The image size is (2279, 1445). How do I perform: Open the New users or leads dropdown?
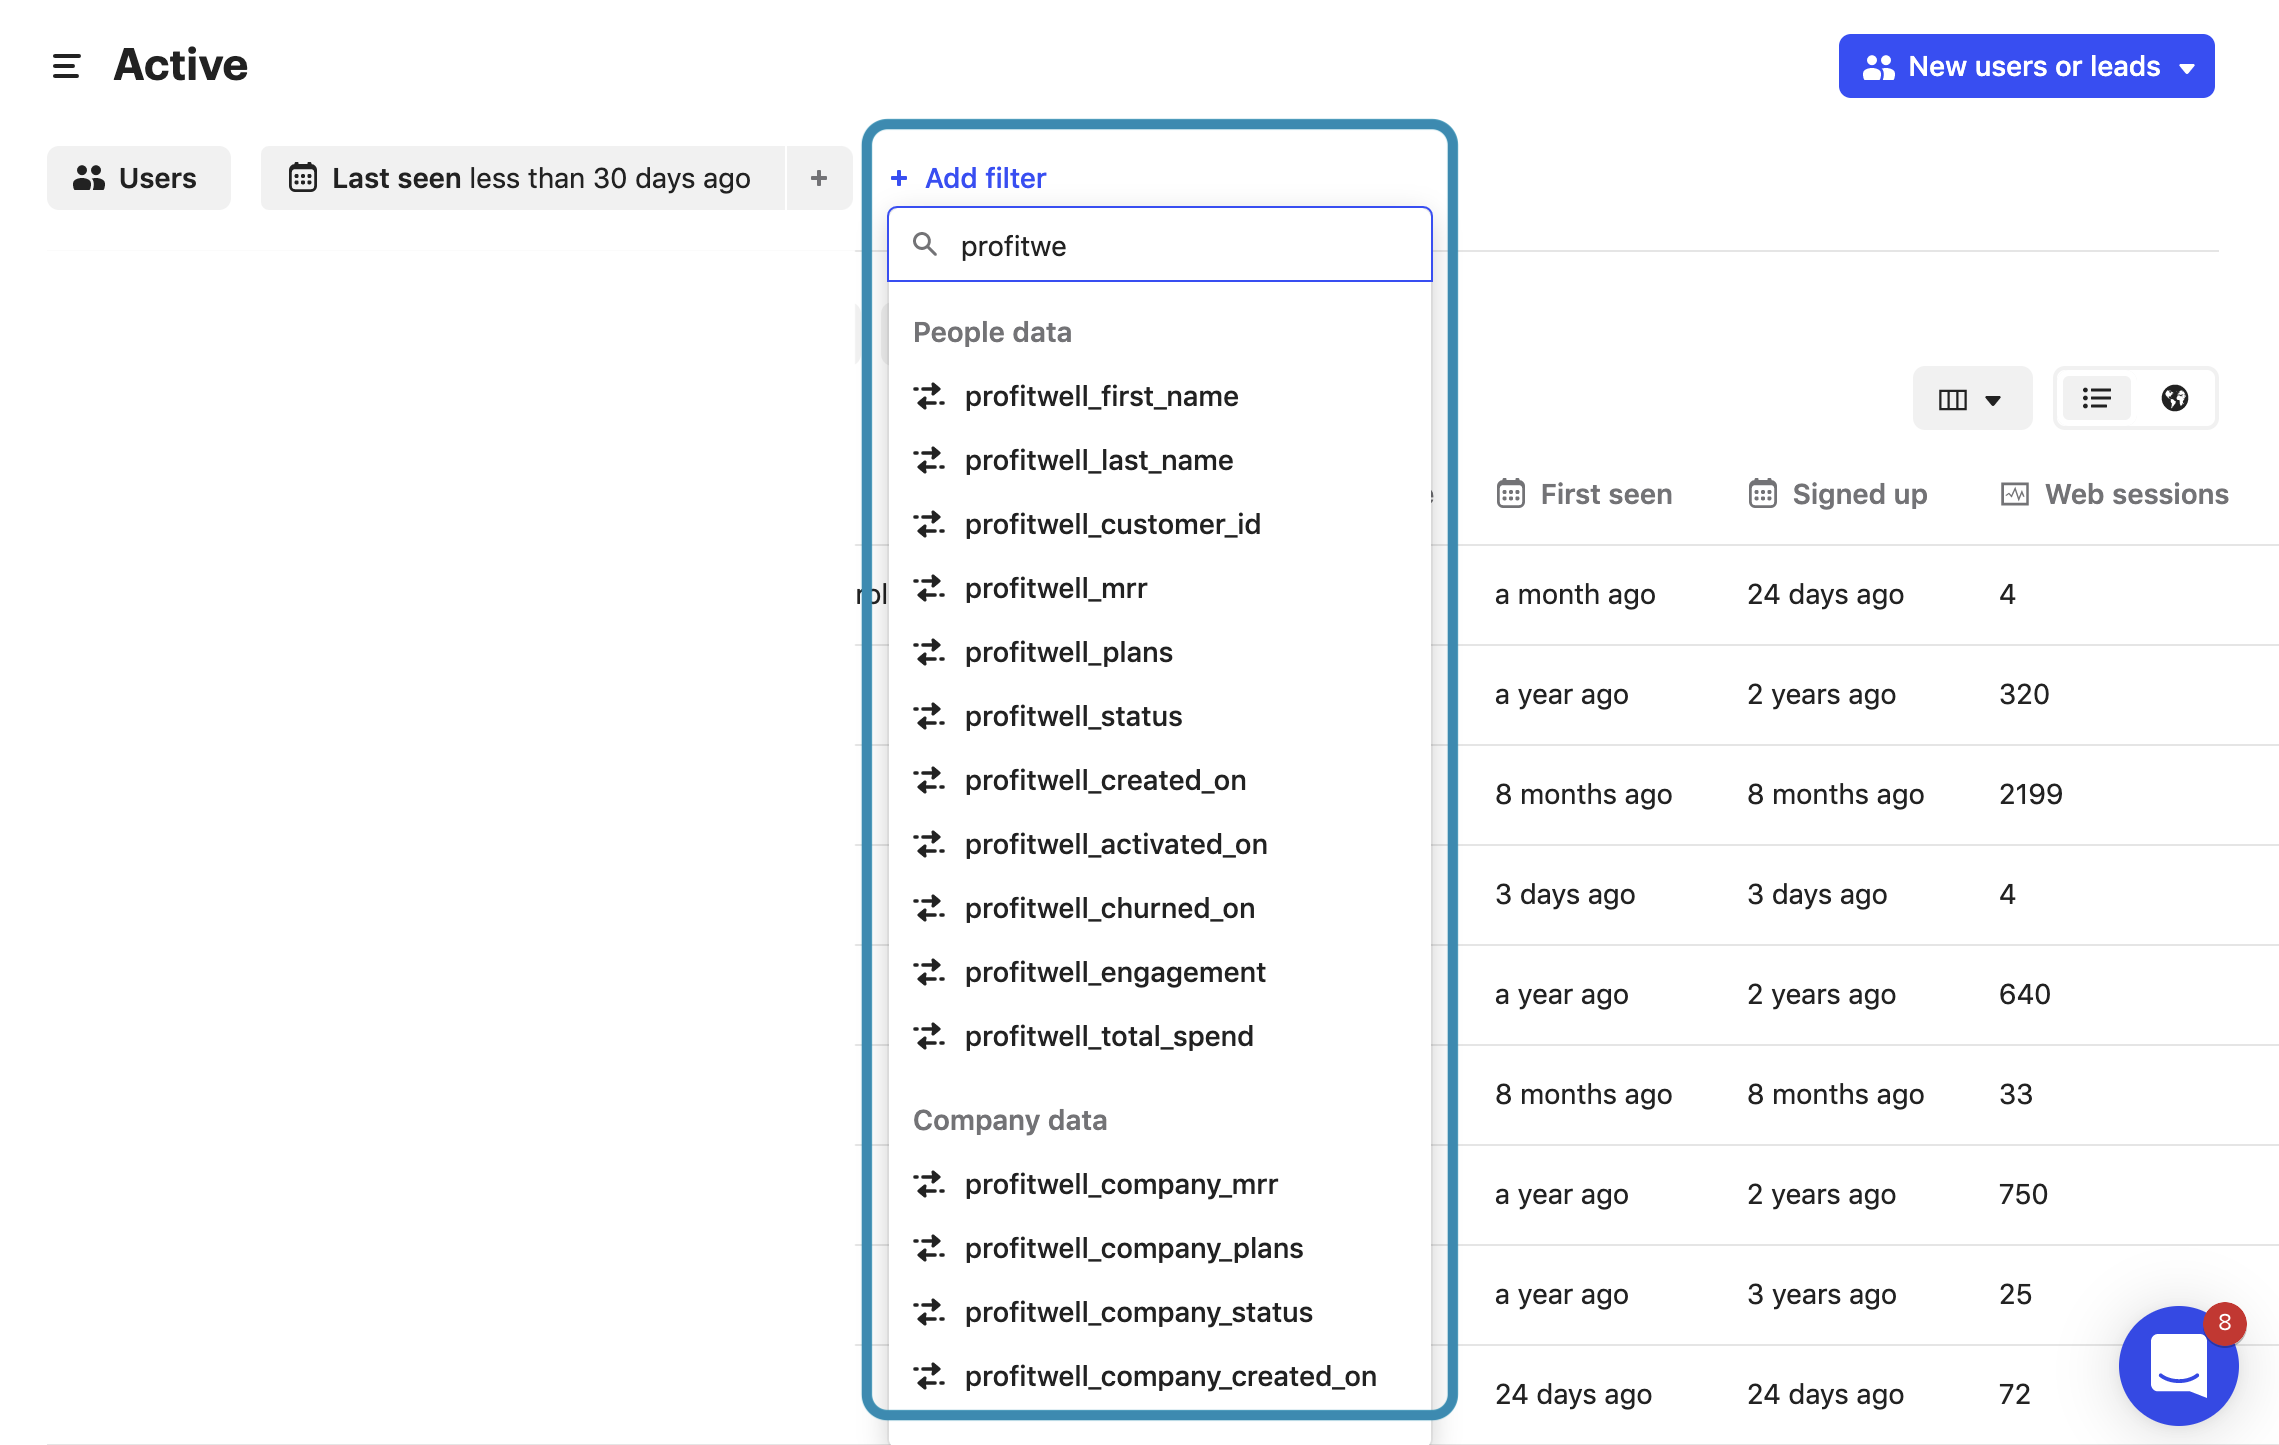pos(2026,66)
